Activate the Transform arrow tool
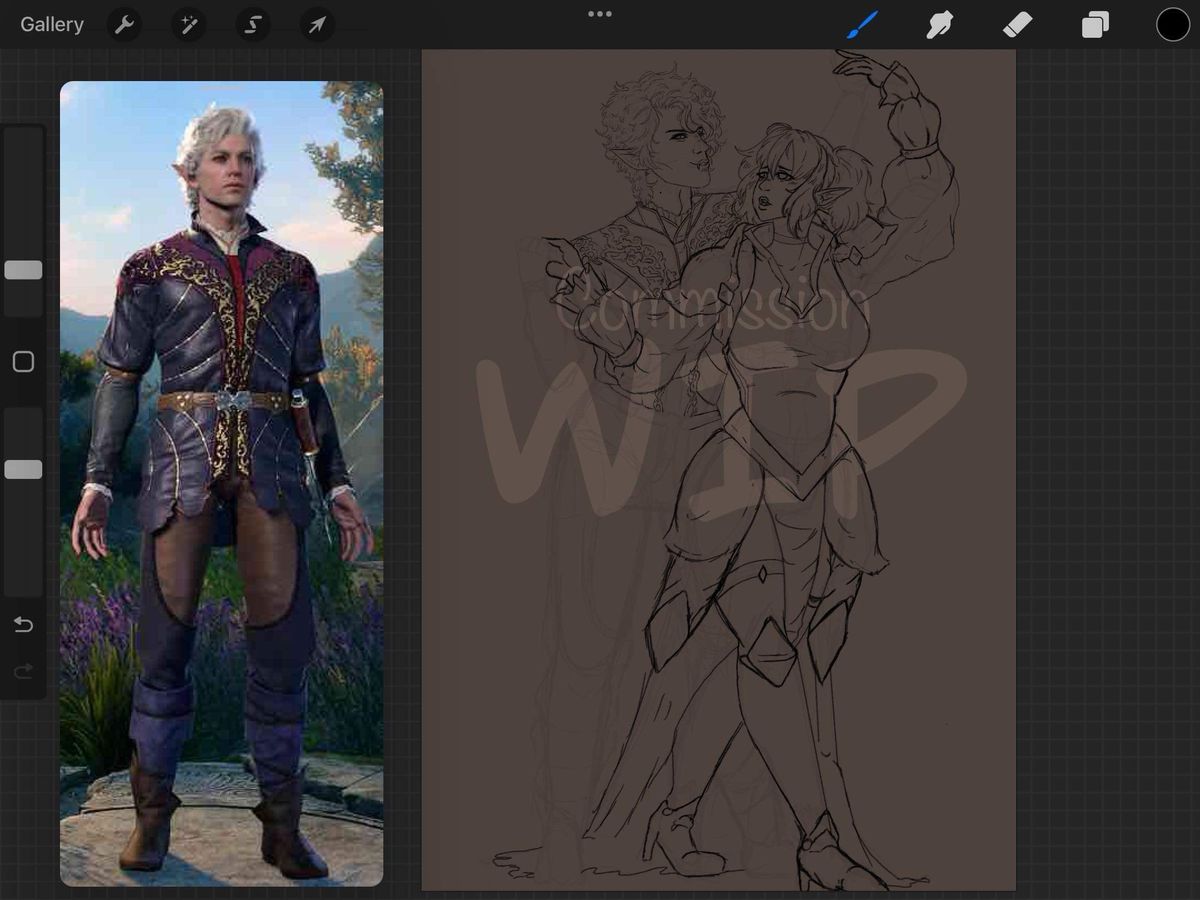Viewport: 1200px width, 900px height. tap(317, 24)
